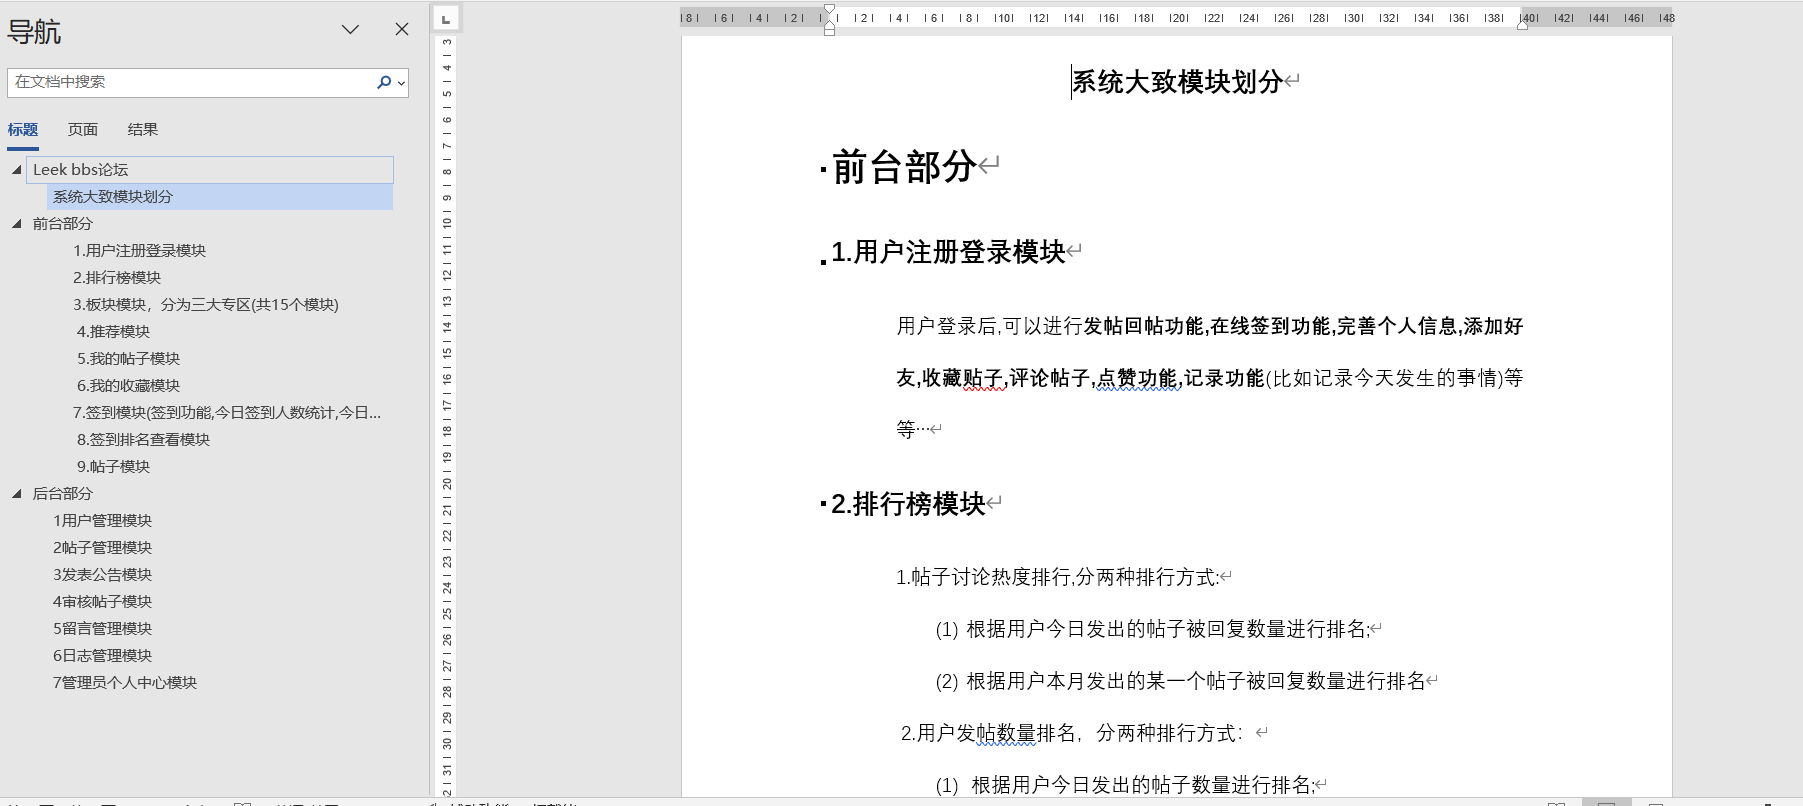Switch to the 页面 tab
Viewport: 1803px width, 806px height.
(83, 129)
